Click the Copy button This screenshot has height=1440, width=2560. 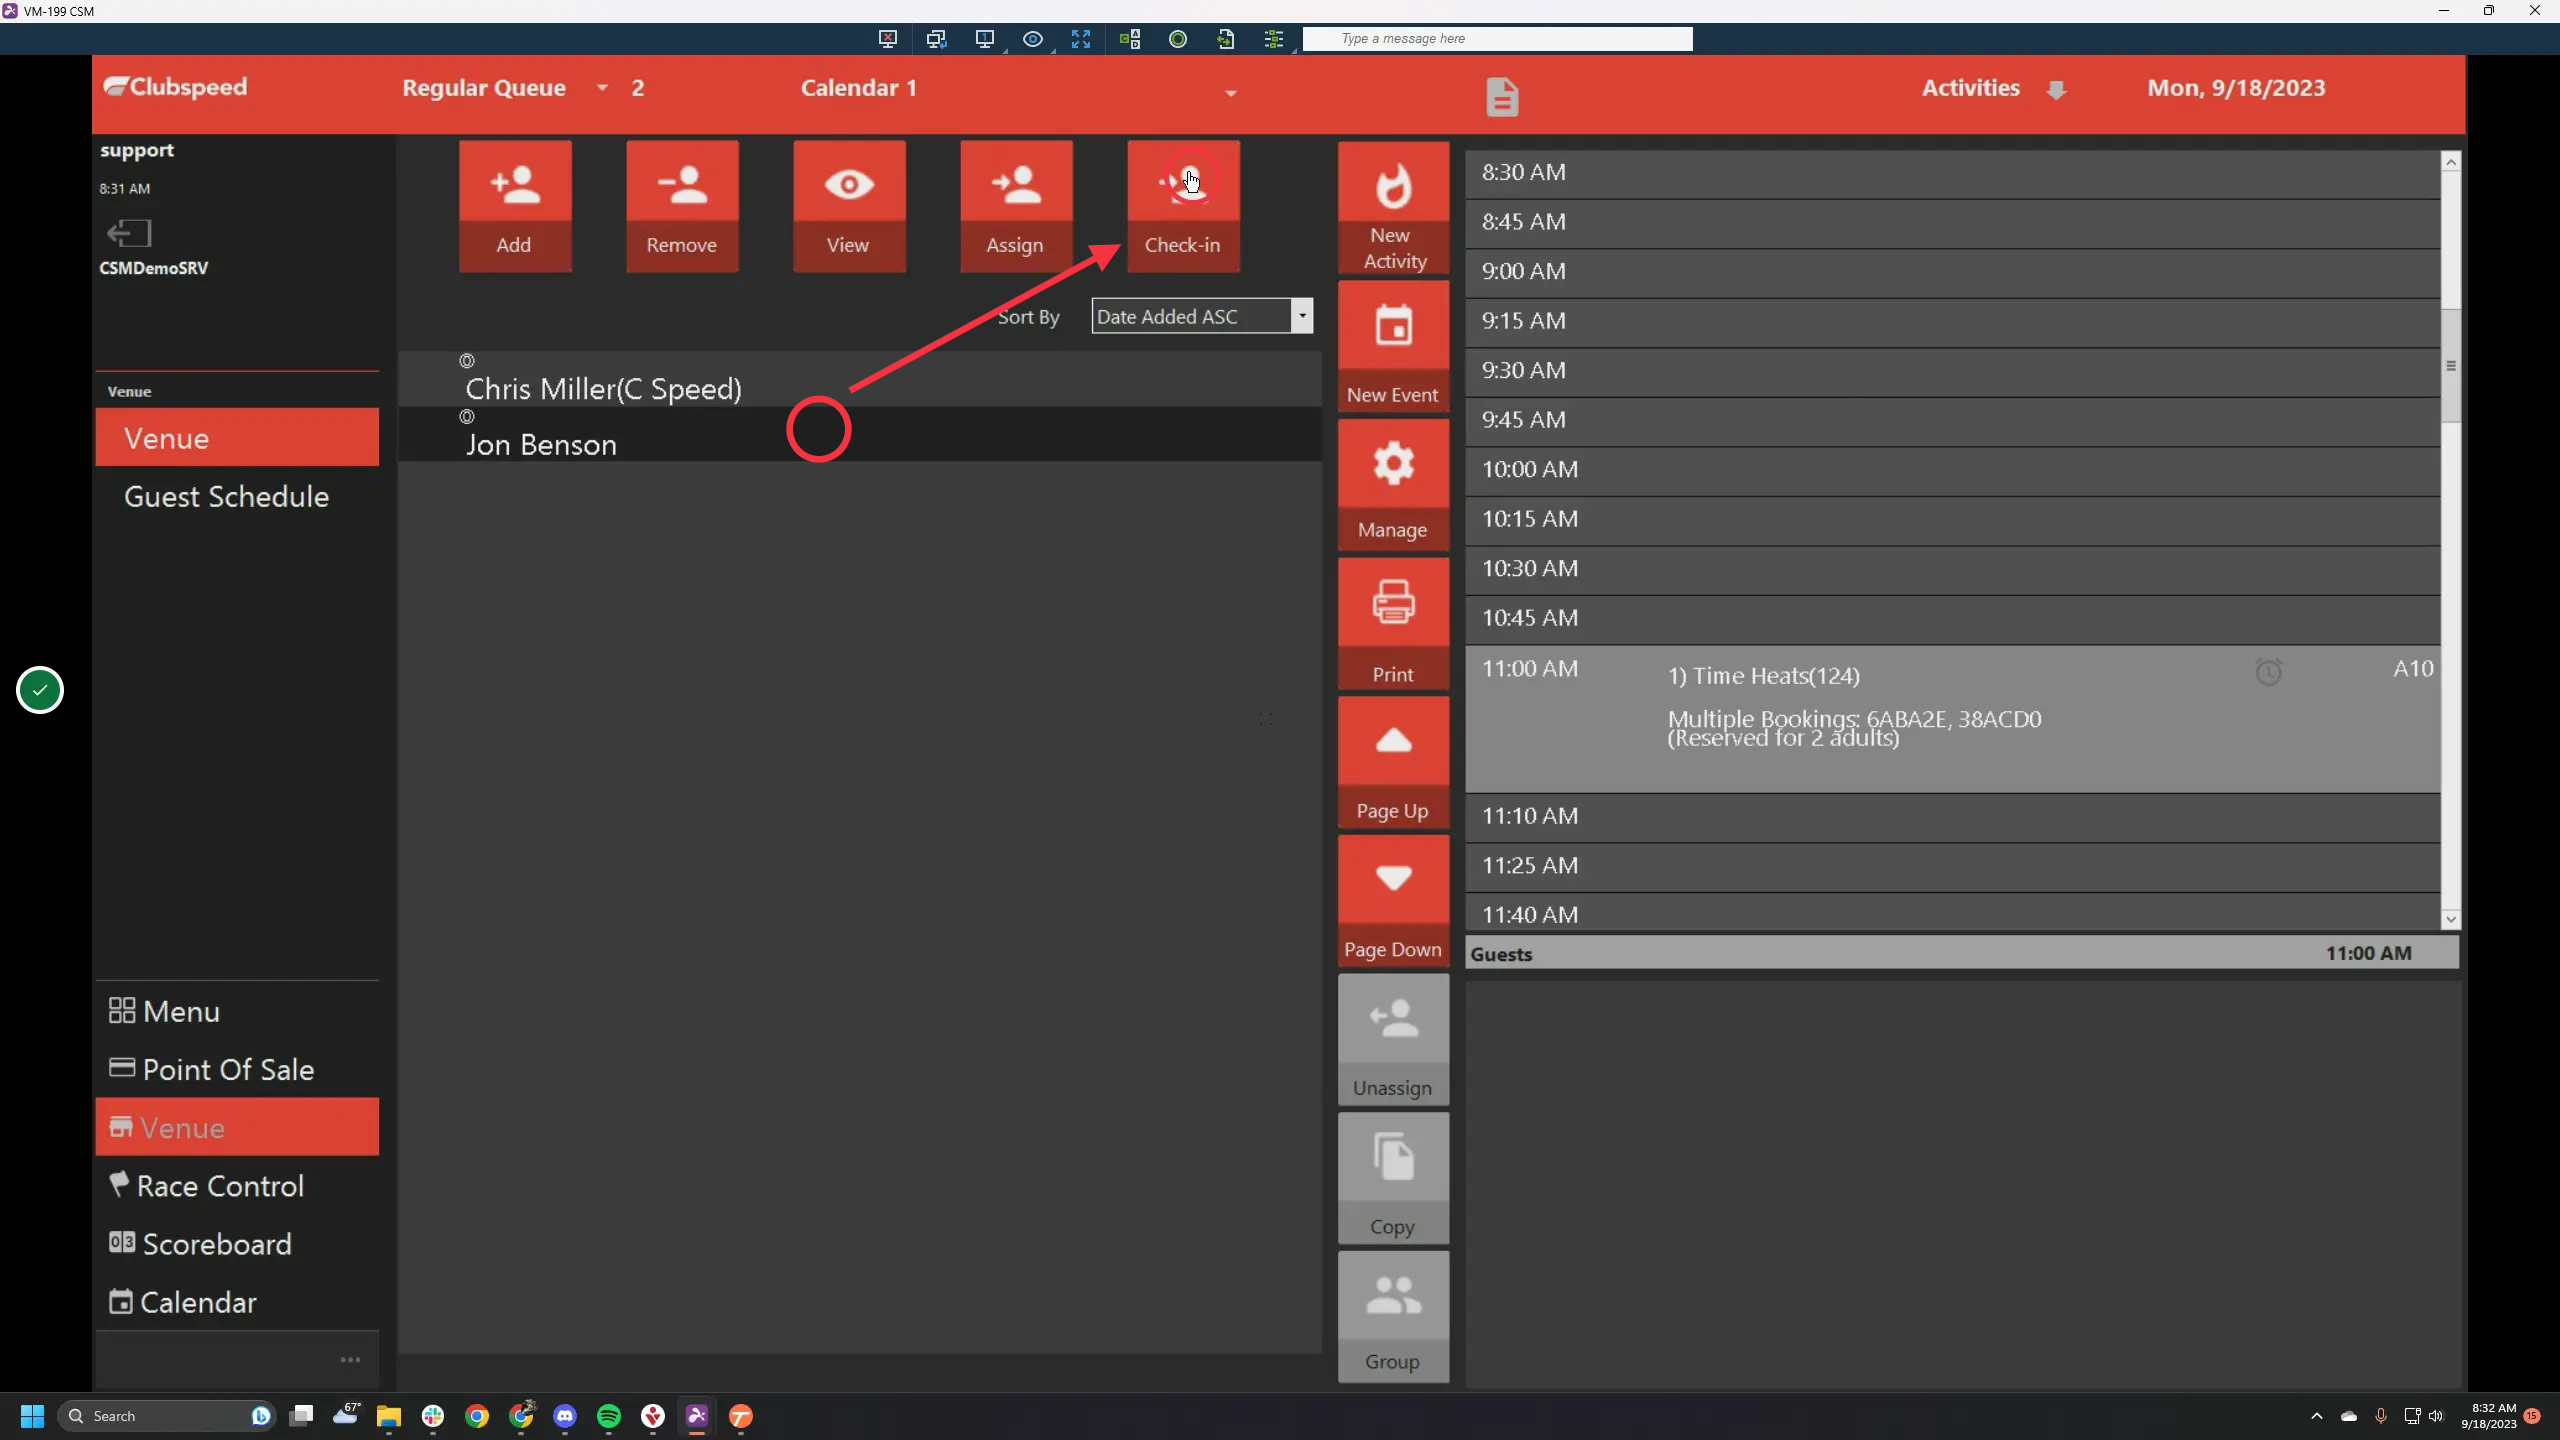pos(1393,1179)
